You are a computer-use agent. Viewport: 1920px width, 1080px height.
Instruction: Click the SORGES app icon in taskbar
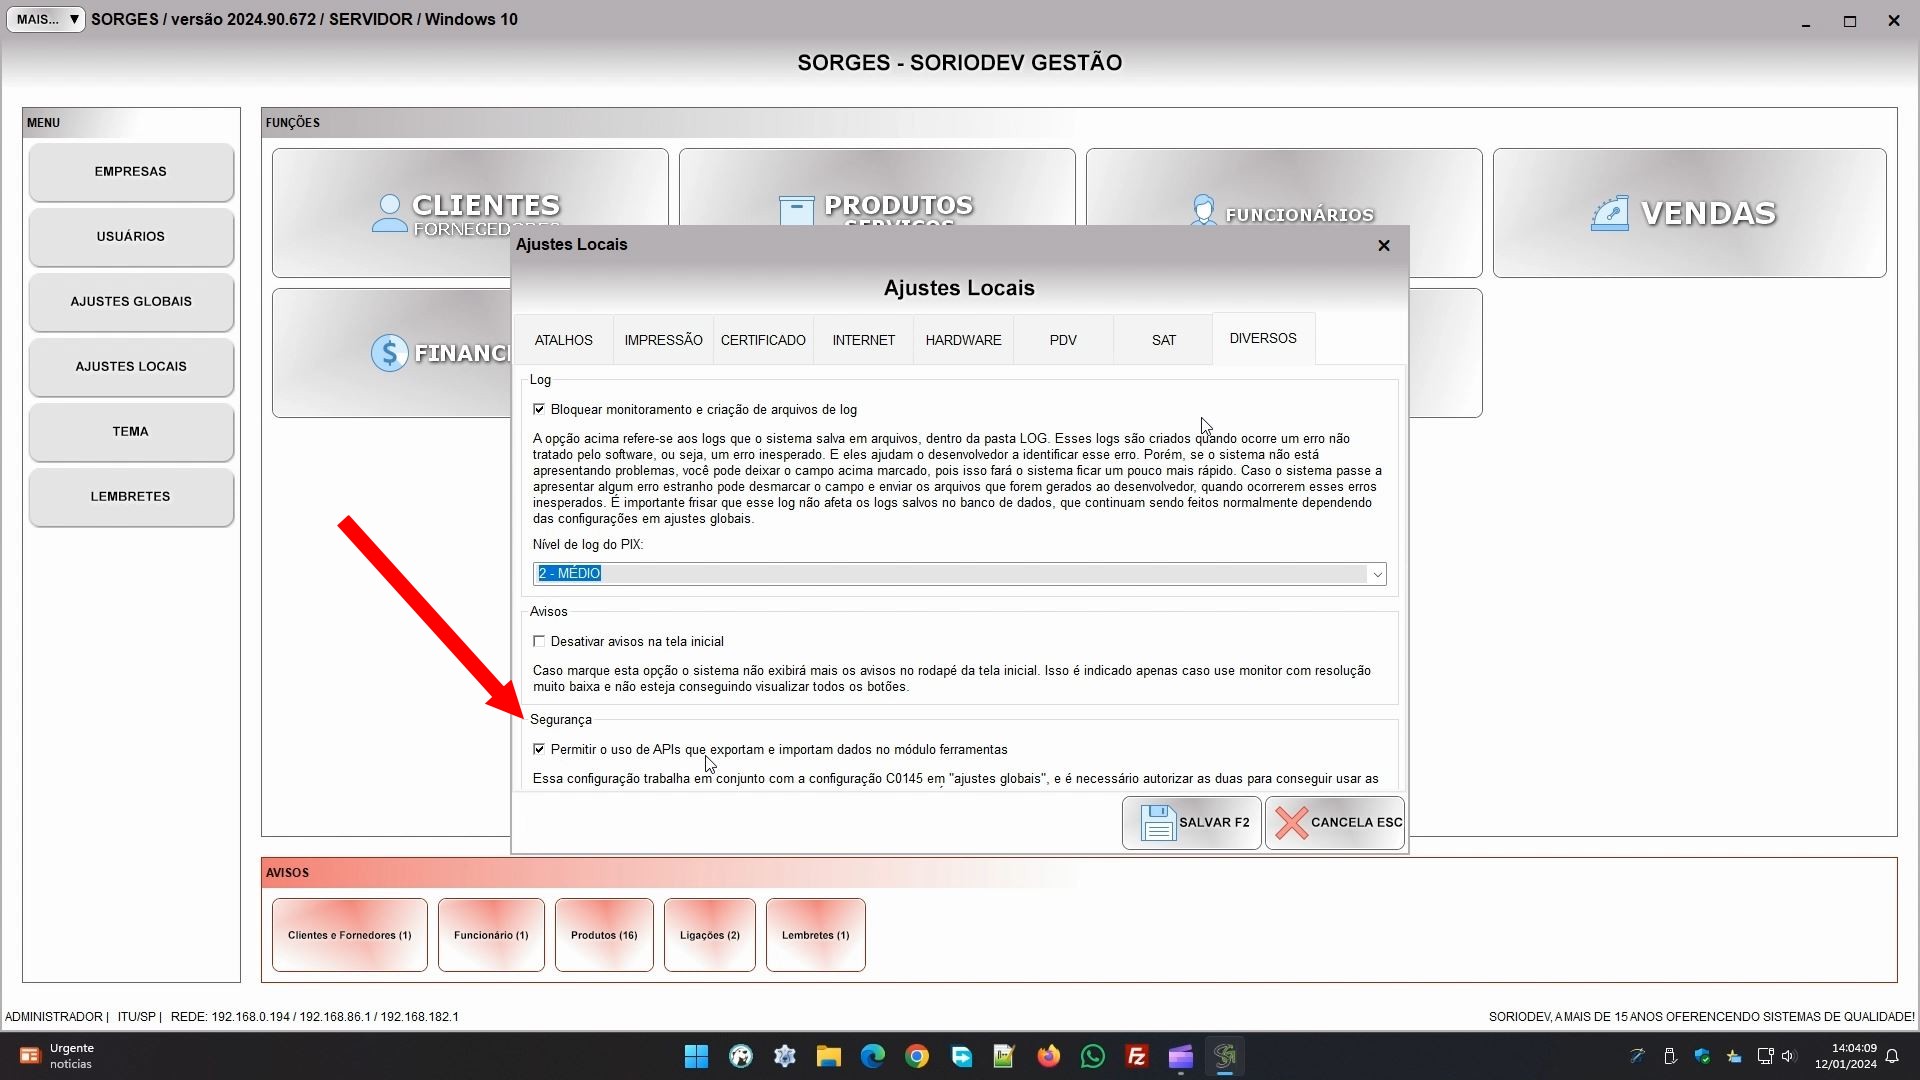click(1225, 1056)
